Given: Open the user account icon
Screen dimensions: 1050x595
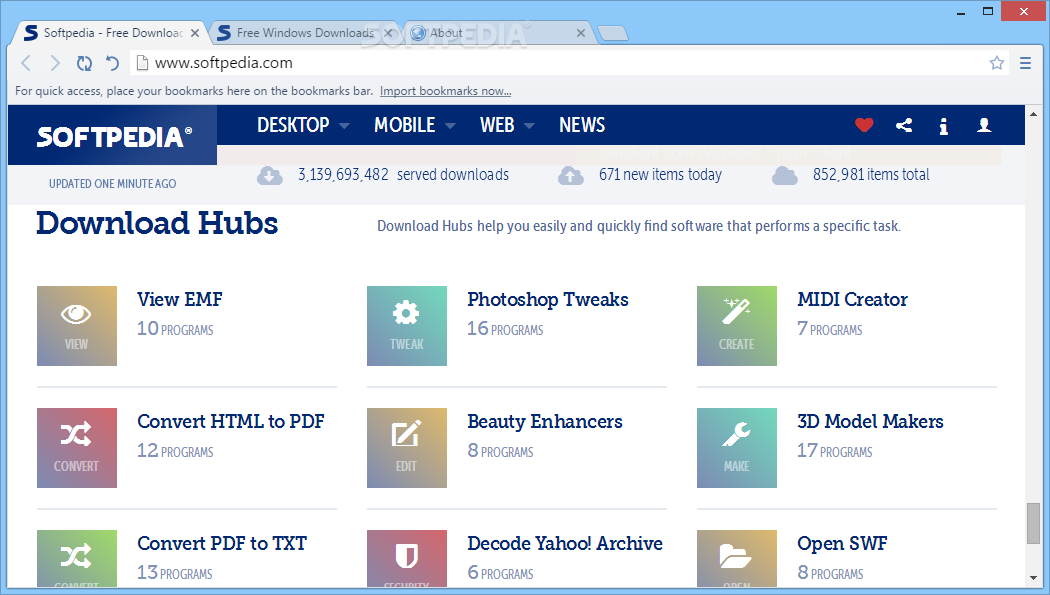Looking at the screenshot, I should (x=984, y=124).
